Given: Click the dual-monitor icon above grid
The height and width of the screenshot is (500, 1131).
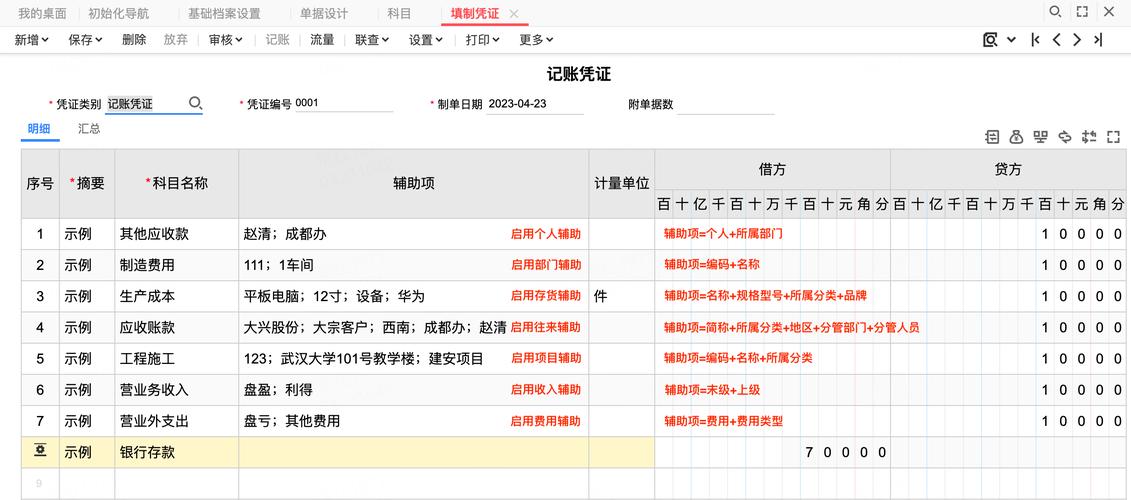Looking at the screenshot, I should tap(1040, 136).
